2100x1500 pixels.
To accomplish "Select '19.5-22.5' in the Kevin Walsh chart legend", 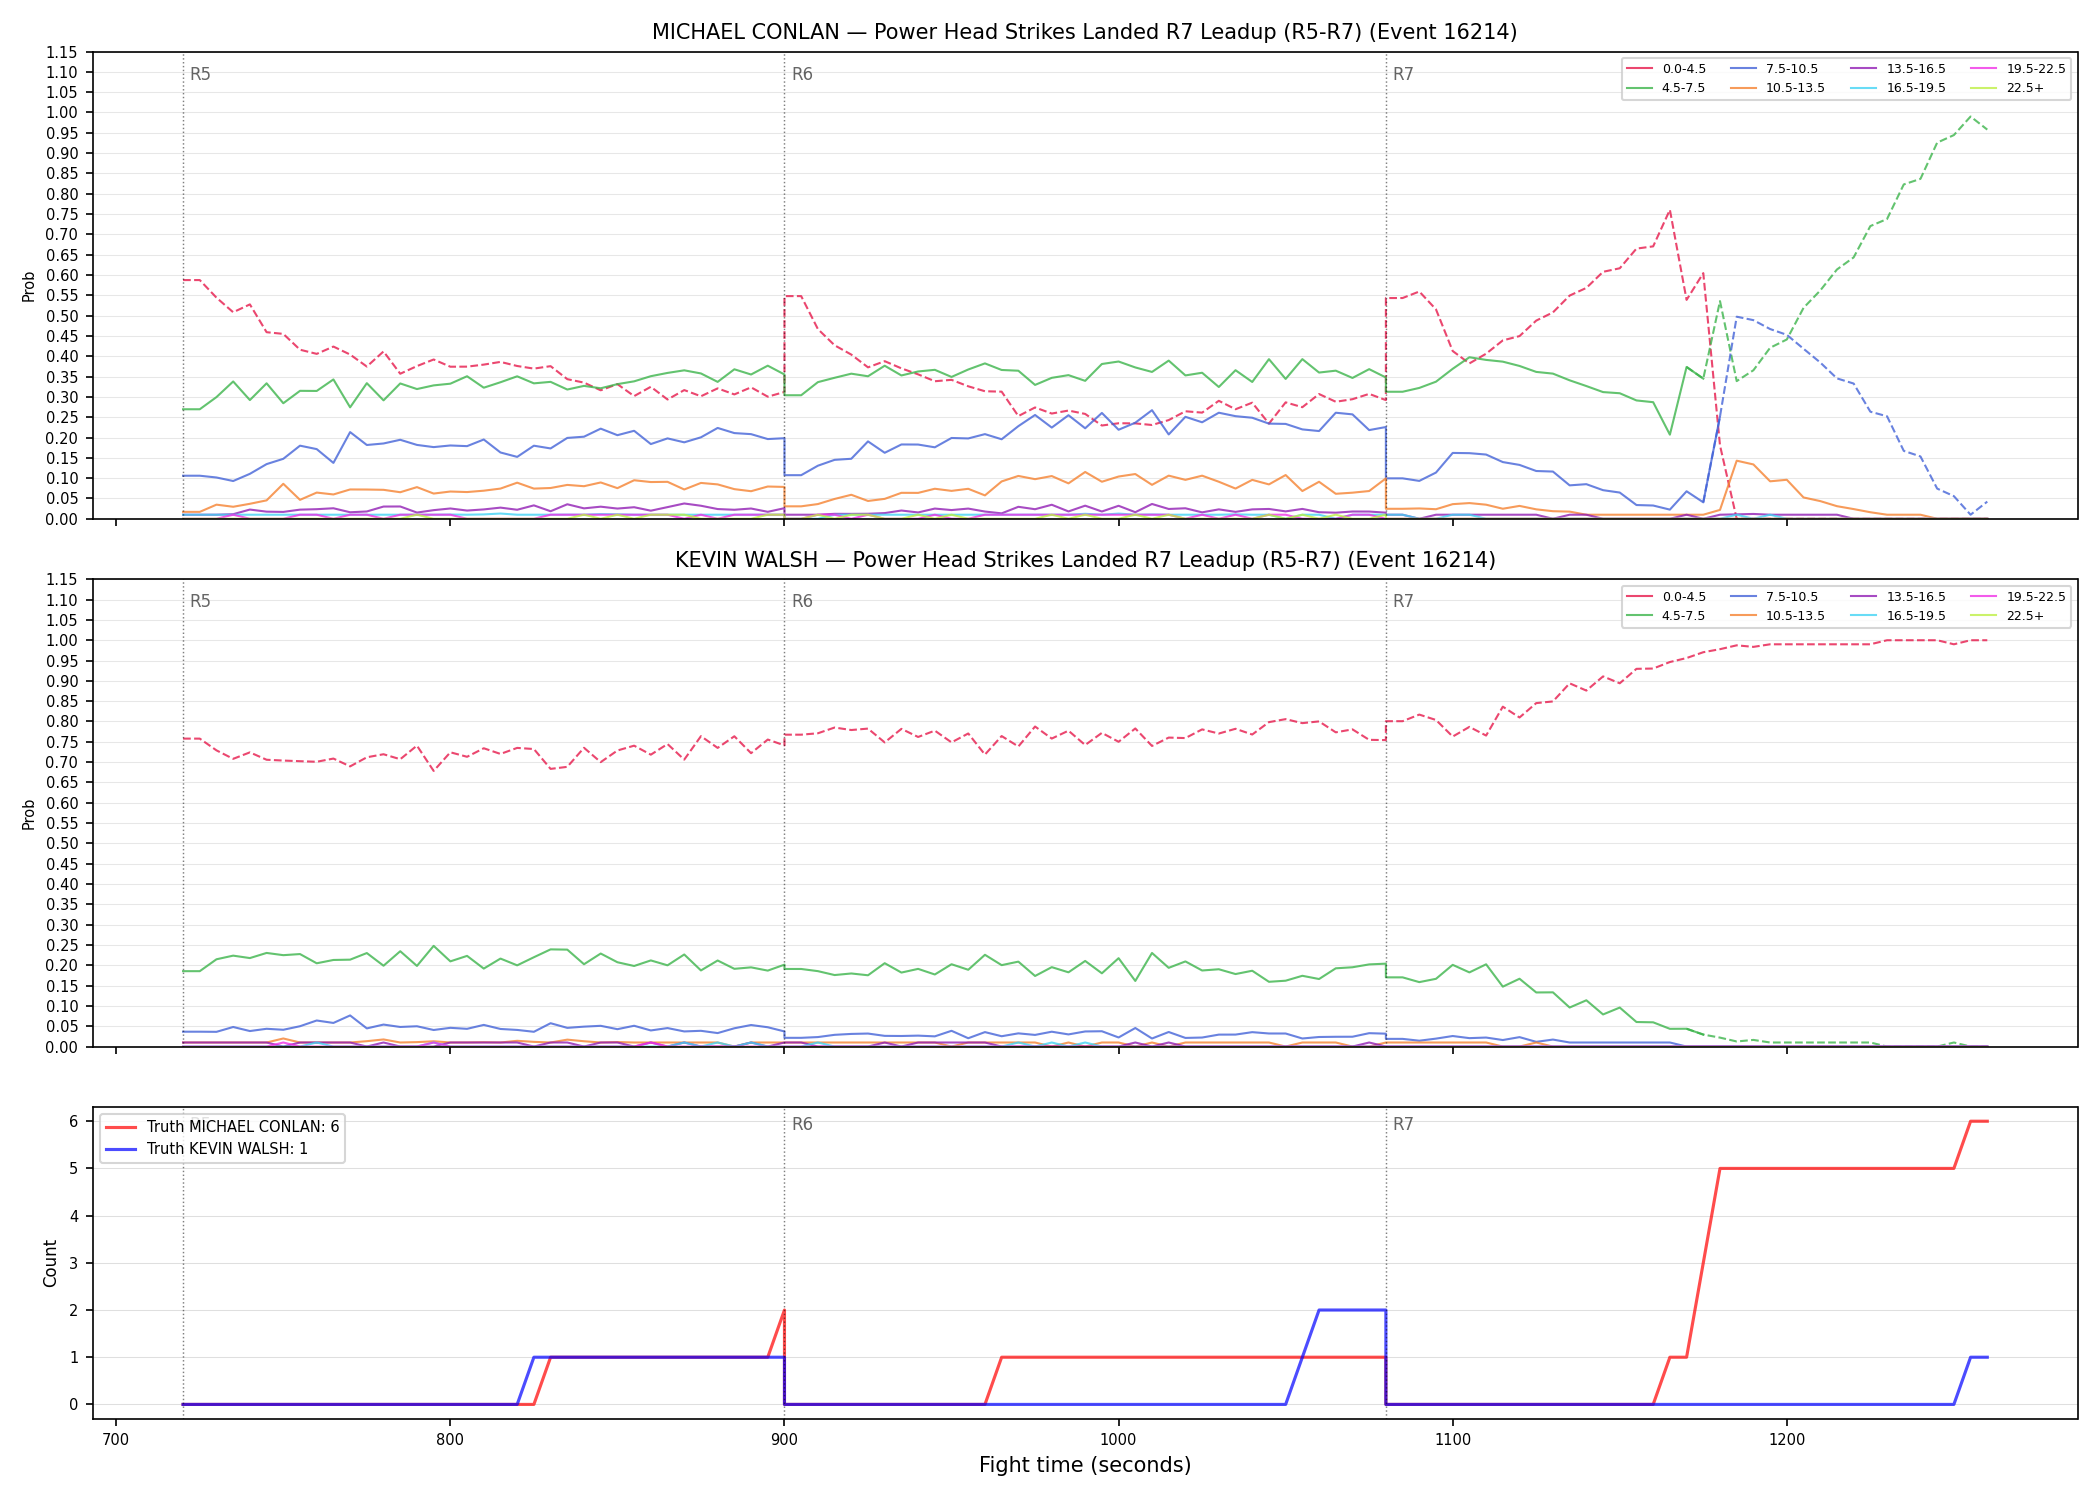I will point(2018,597).
